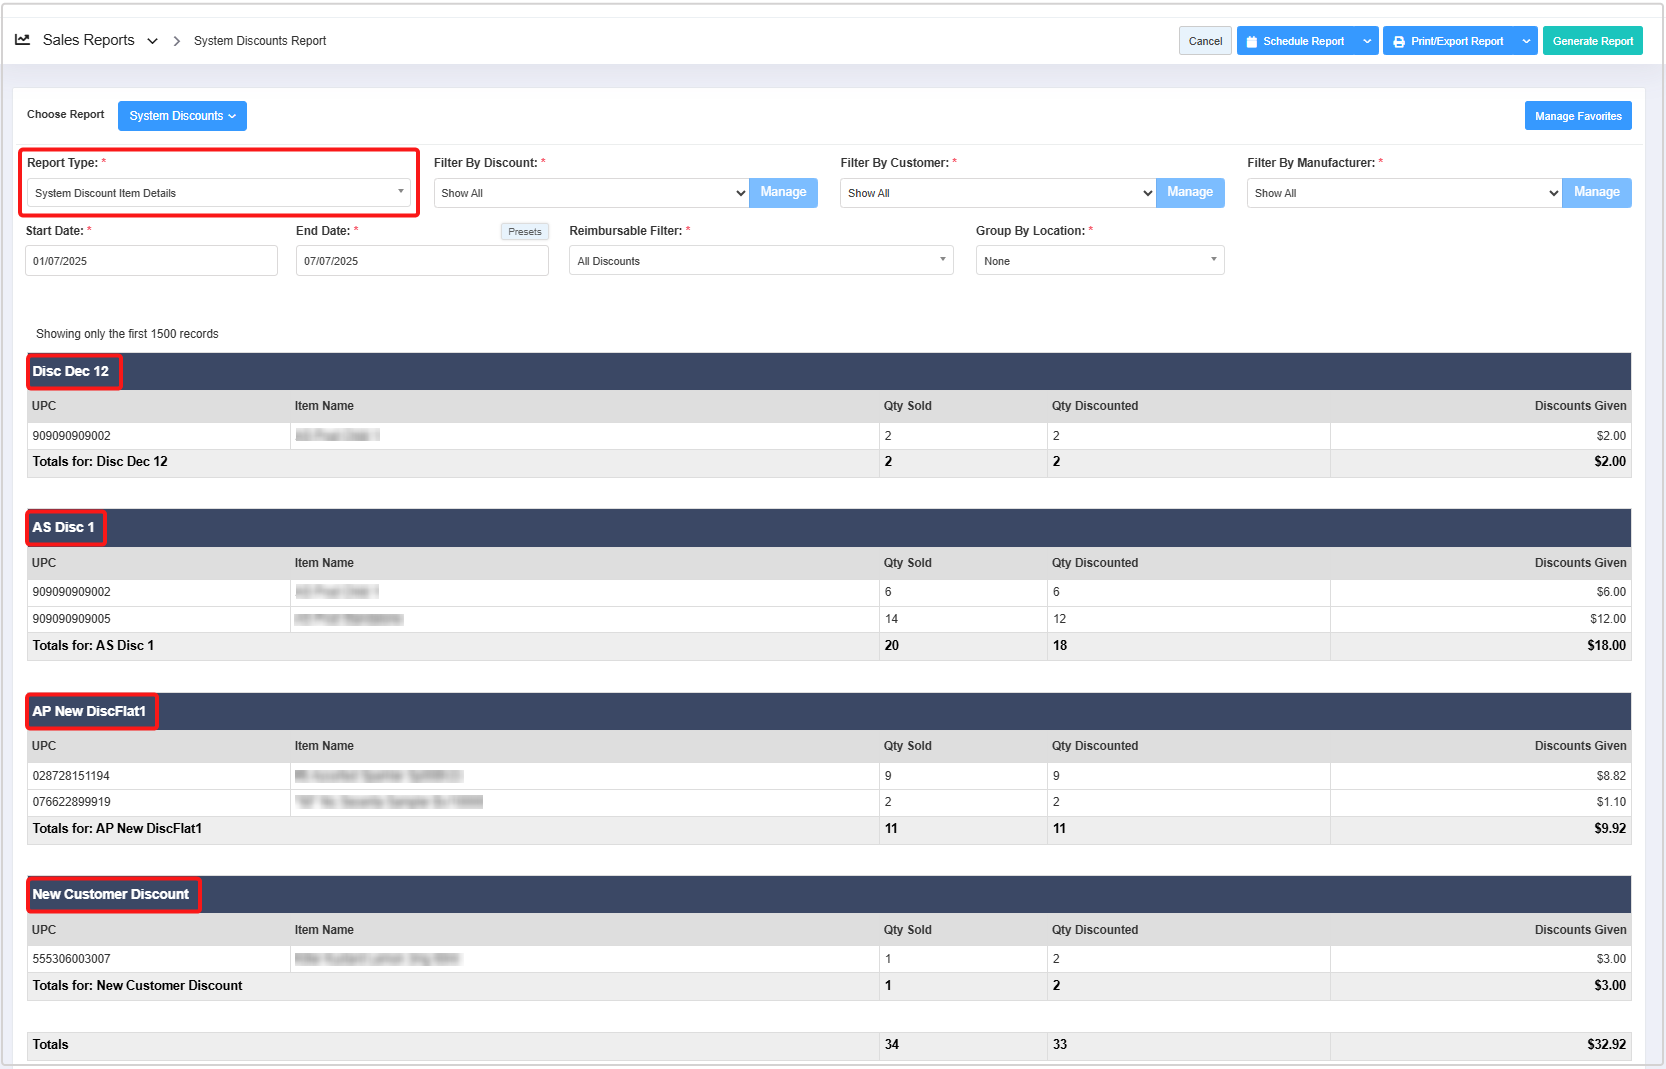The height and width of the screenshot is (1069, 1666).
Task: Open the System Discounts report chooser
Action: pyautogui.click(x=182, y=116)
